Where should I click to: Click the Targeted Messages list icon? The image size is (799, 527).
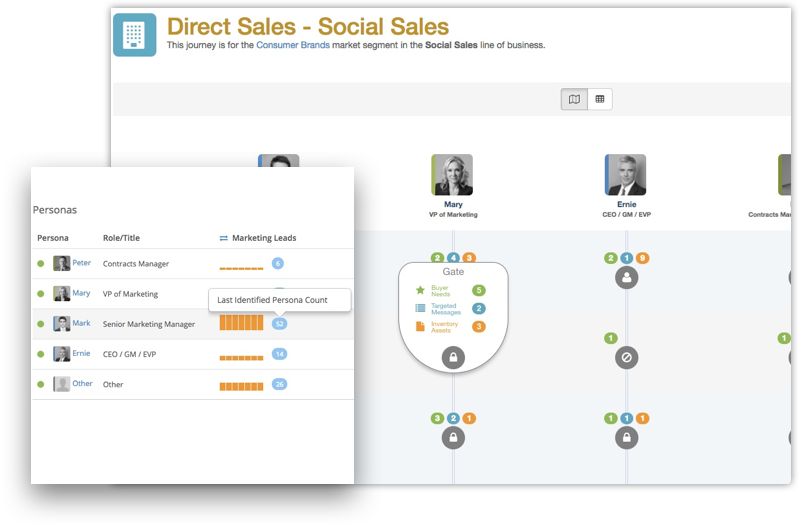[420, 308]
